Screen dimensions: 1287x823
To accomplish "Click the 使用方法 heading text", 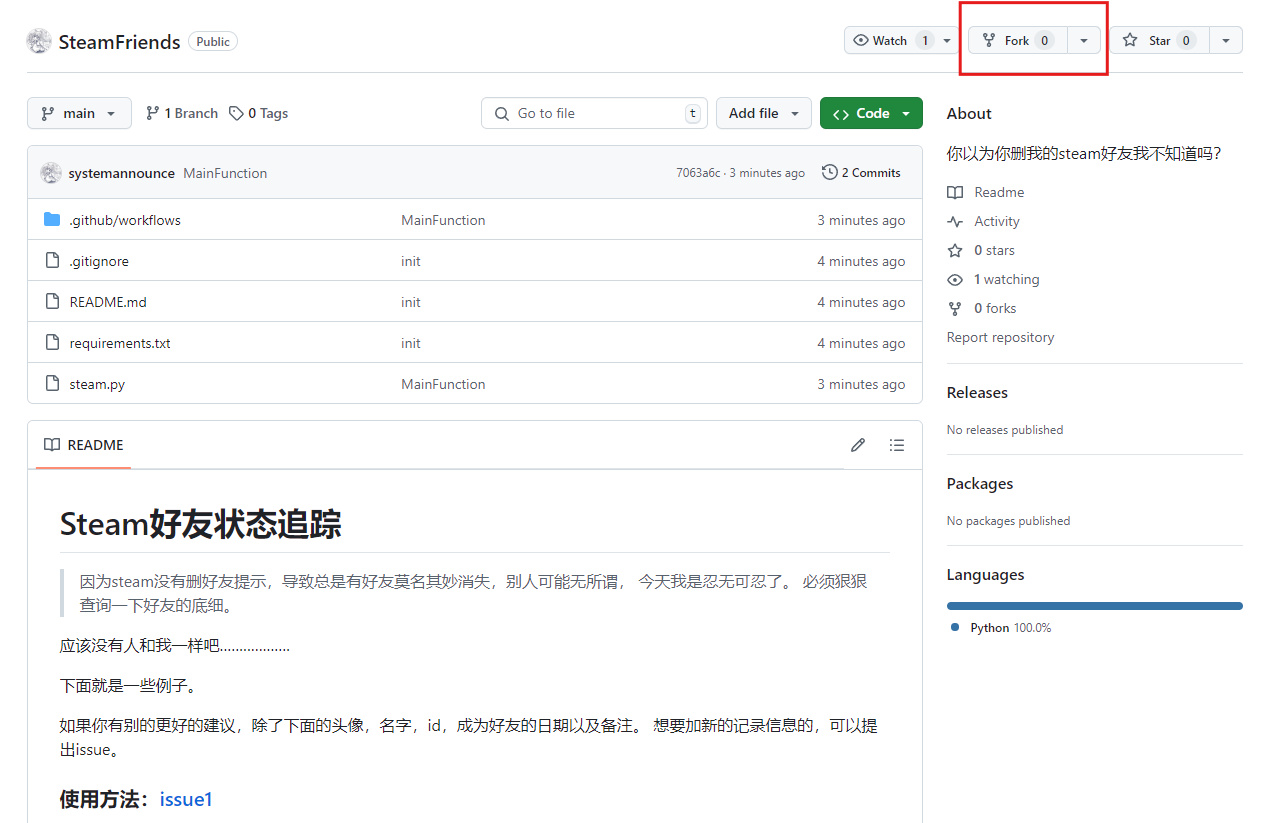I will pos(104,799).
